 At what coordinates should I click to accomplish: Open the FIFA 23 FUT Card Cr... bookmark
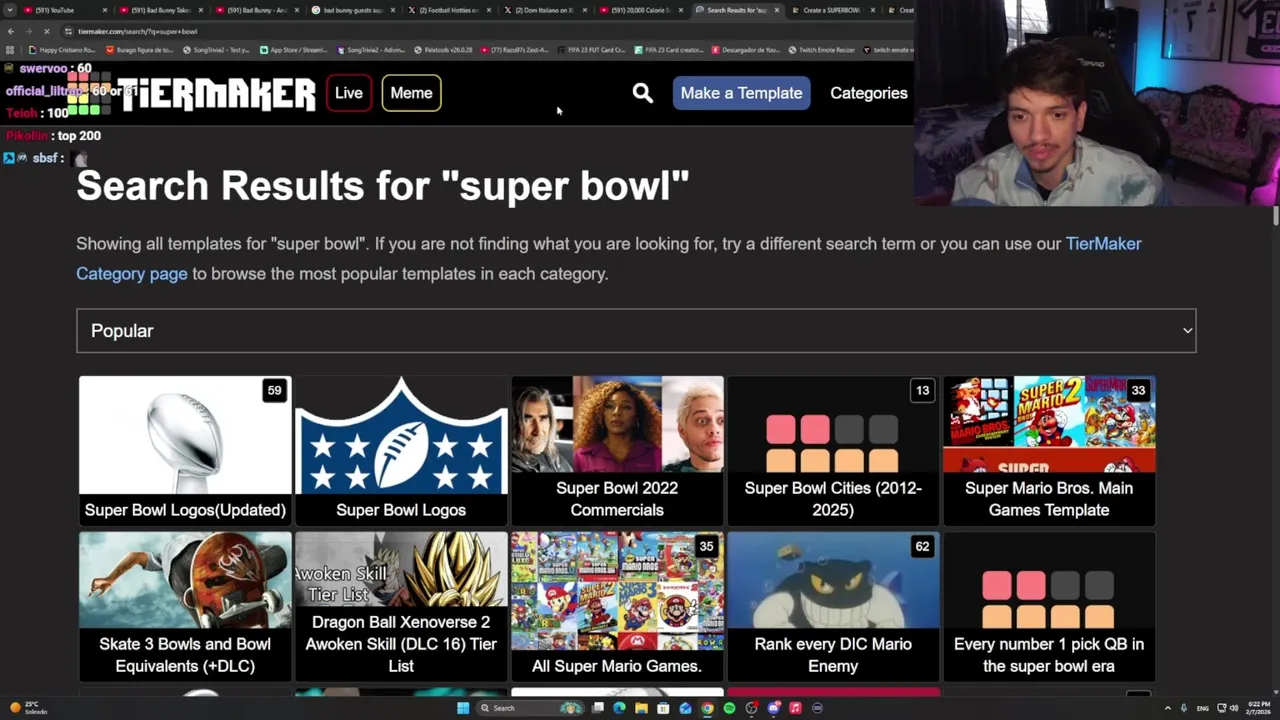click(x=590, y=50)
